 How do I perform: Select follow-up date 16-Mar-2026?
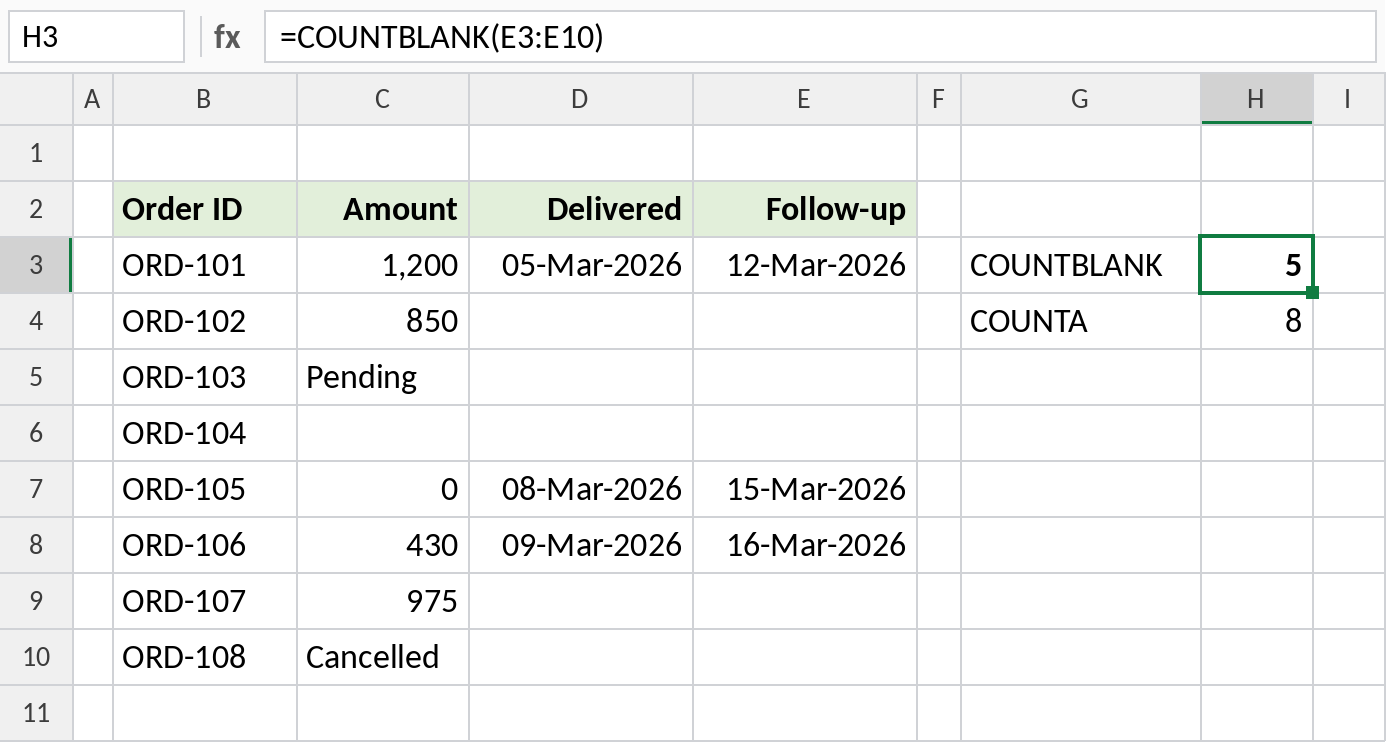(x=805, y=545)
